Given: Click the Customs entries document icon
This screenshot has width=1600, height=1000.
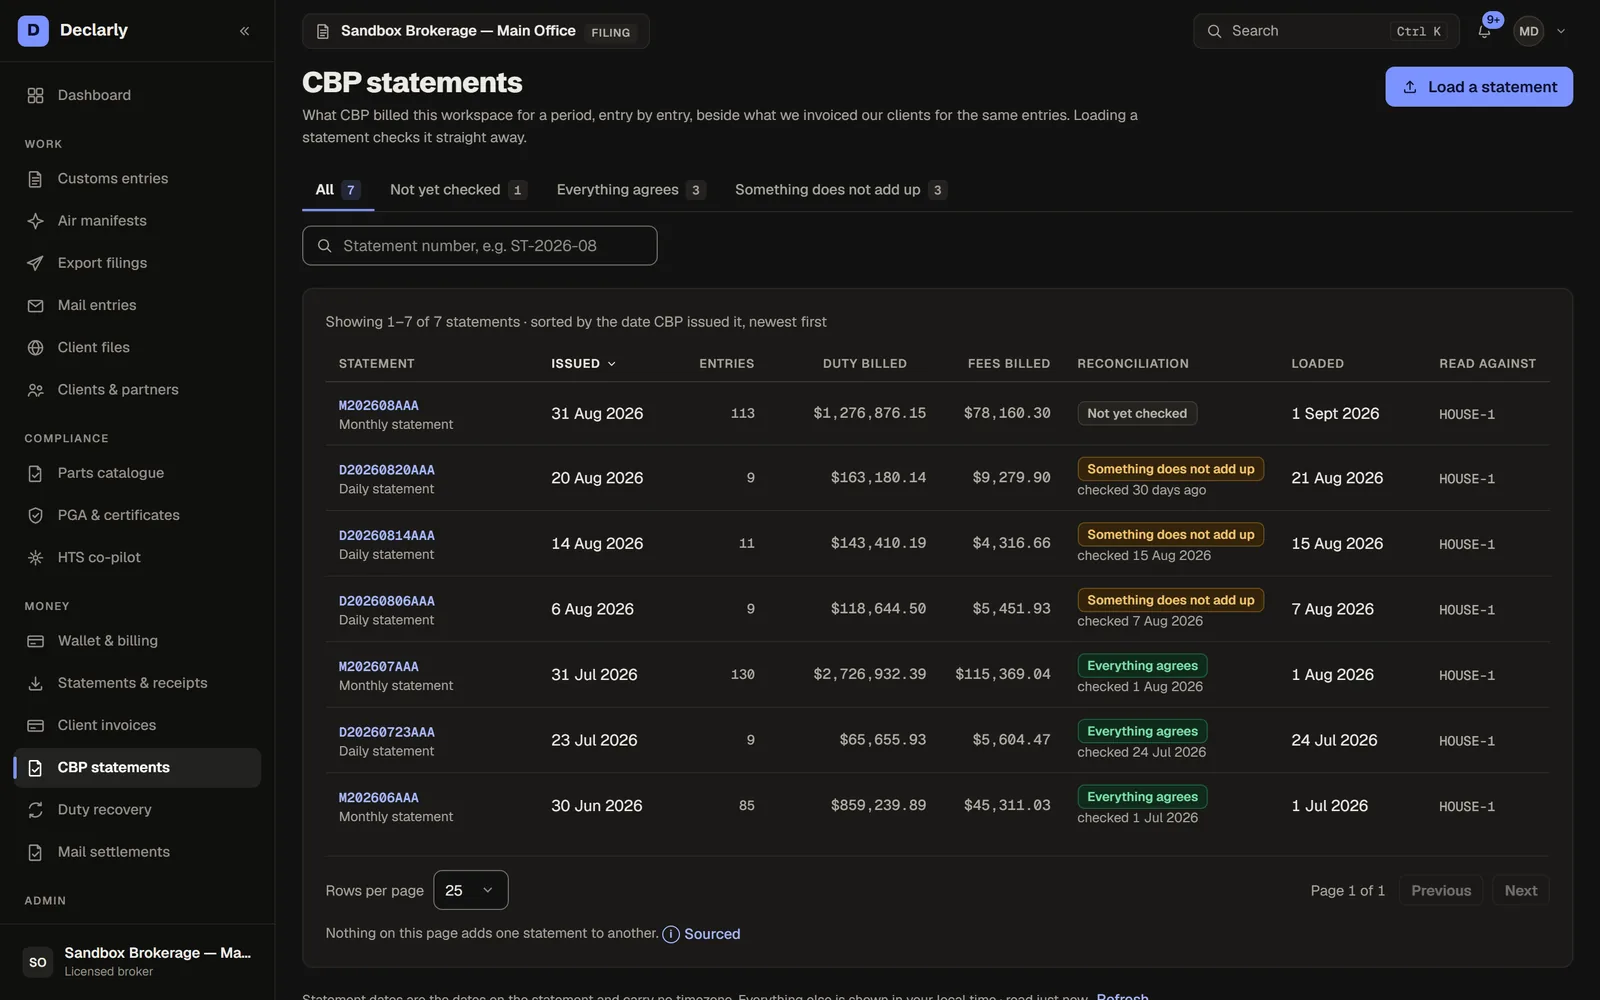Looking at the screenshot, I should pyautogui.click(x=35, y=179).
